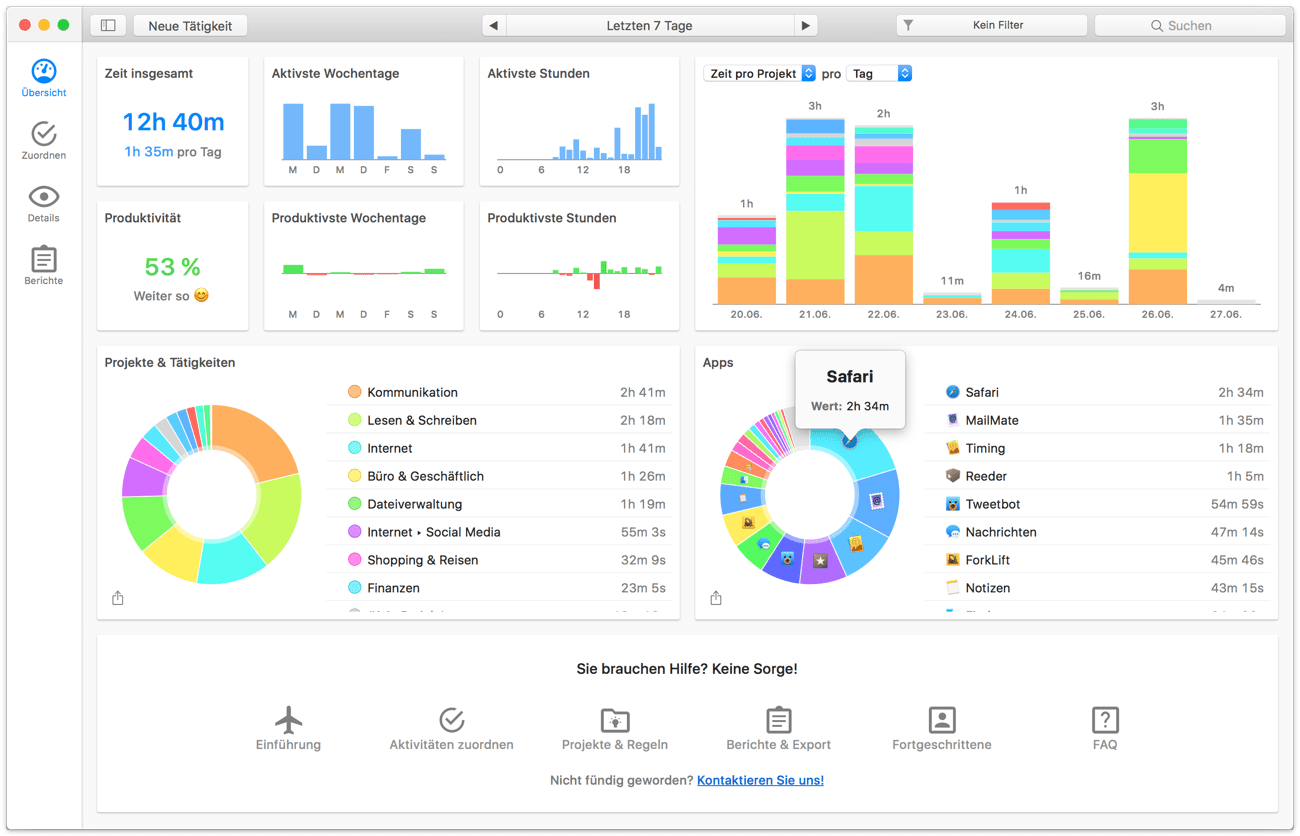
Task: Open Einführung airplane help icon
Action: (288, 720)
